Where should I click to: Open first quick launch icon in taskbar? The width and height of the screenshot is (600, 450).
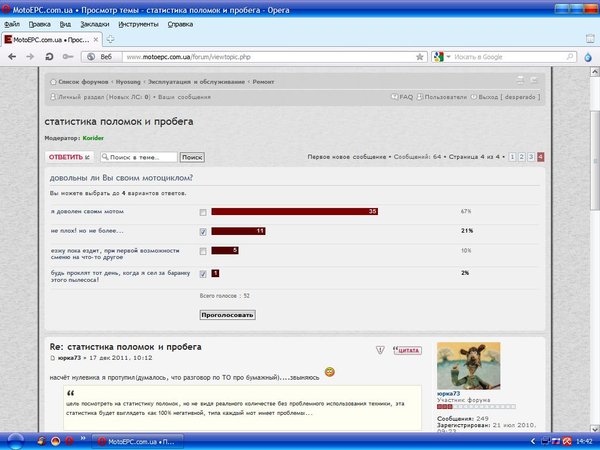(41, 441)
